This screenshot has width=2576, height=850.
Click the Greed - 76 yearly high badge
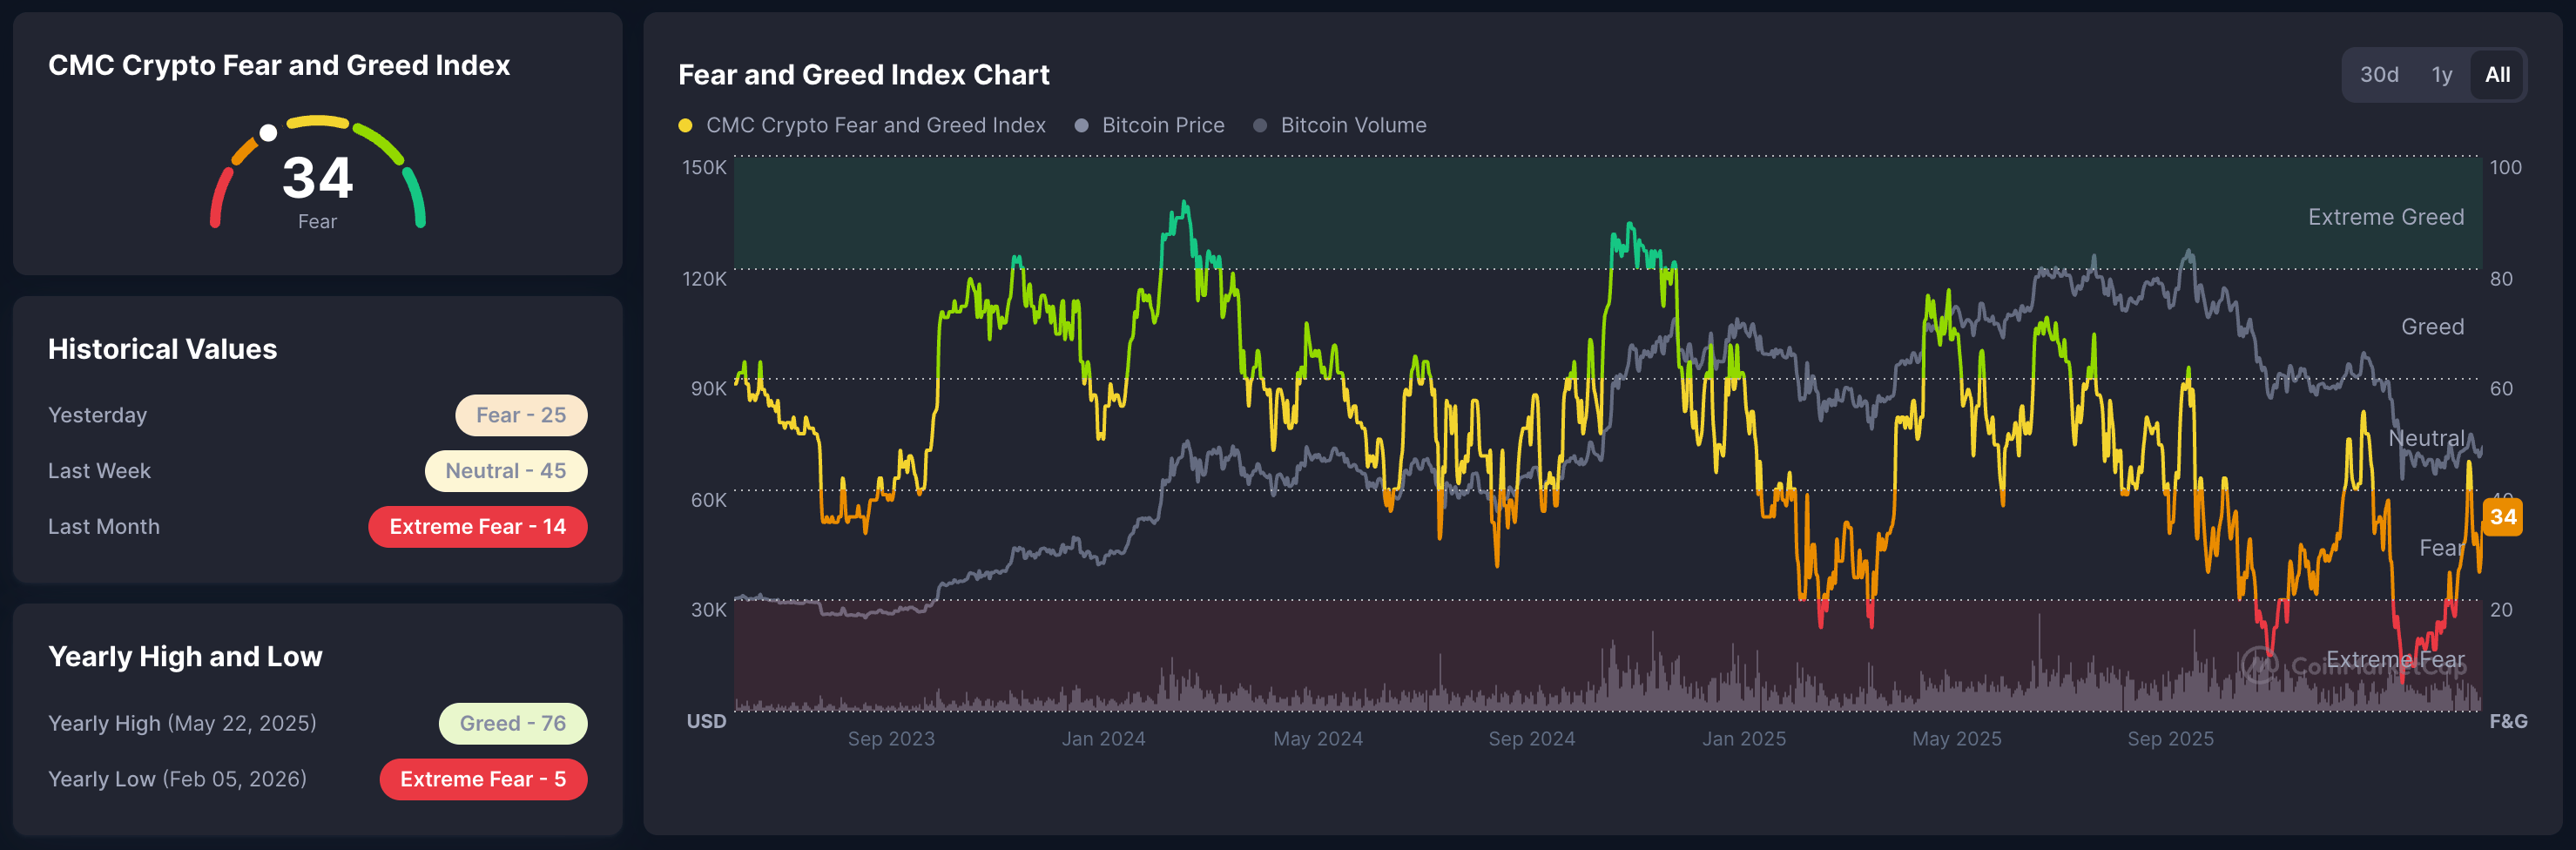click(x=513, y=724)
